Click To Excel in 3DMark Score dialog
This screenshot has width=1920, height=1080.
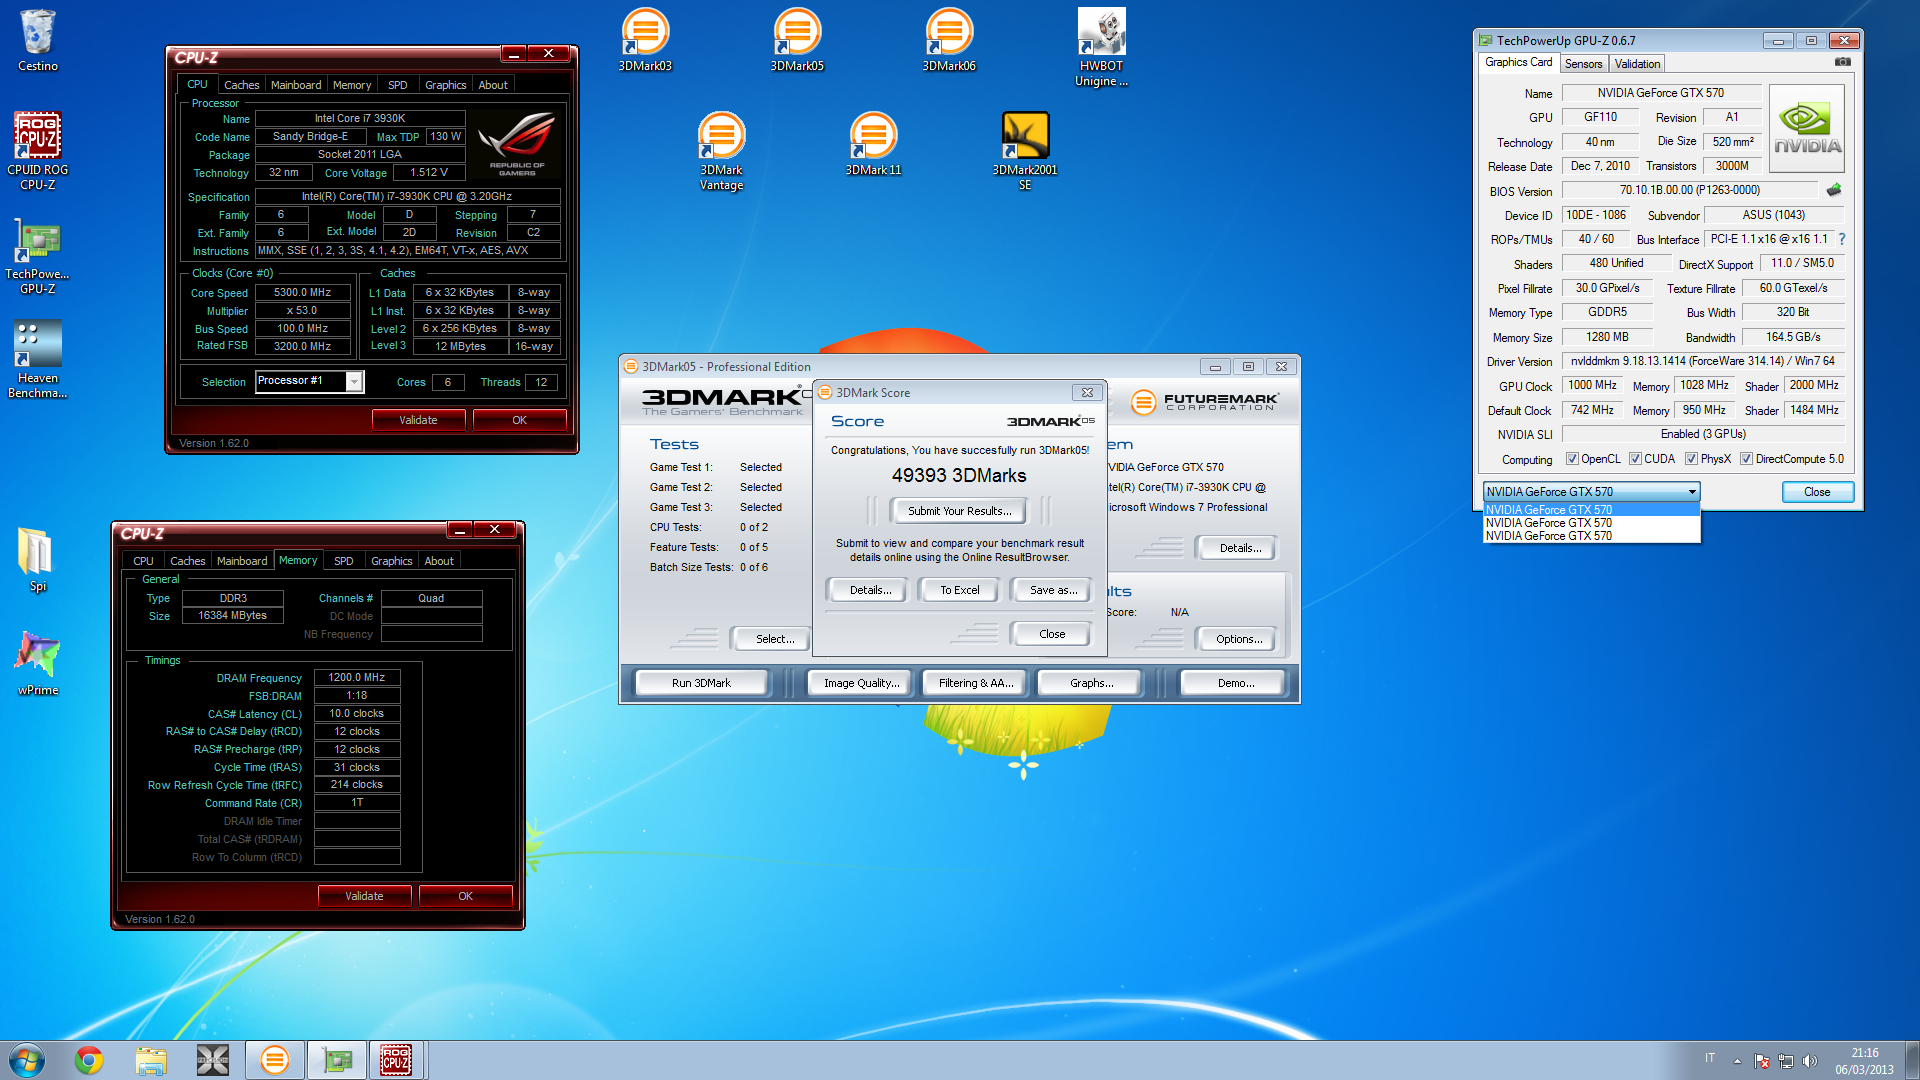pos(959,590)
